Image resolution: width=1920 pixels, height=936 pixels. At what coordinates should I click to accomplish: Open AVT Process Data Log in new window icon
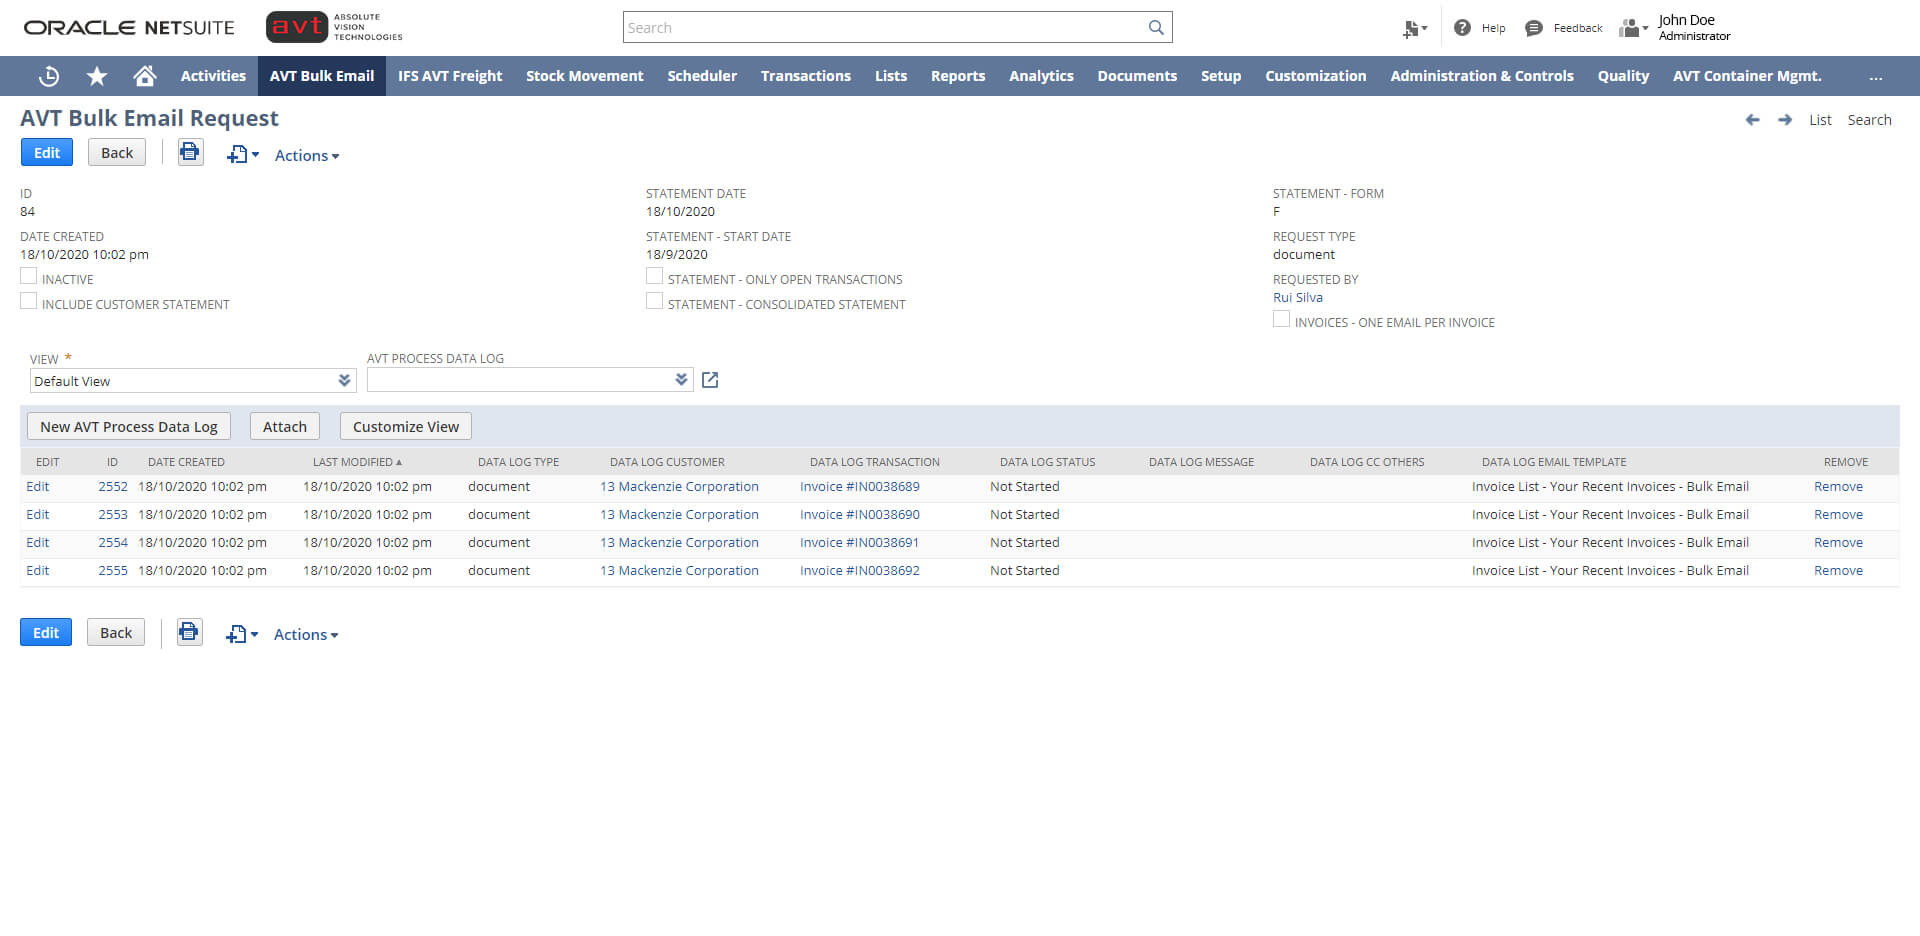pos(710,380)
